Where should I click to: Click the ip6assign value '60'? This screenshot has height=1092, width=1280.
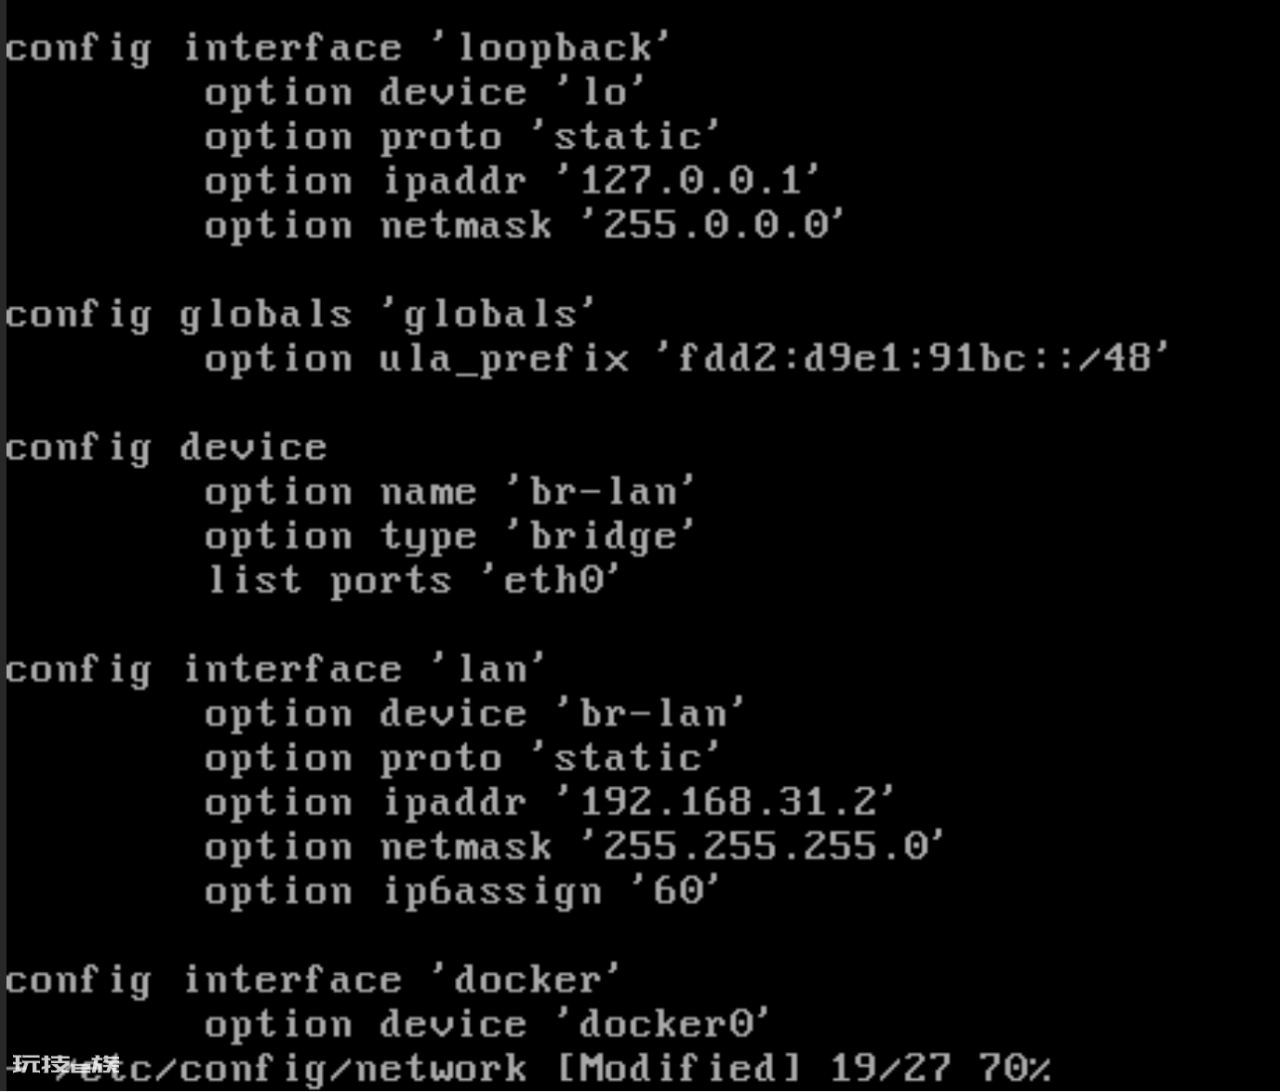678,892
